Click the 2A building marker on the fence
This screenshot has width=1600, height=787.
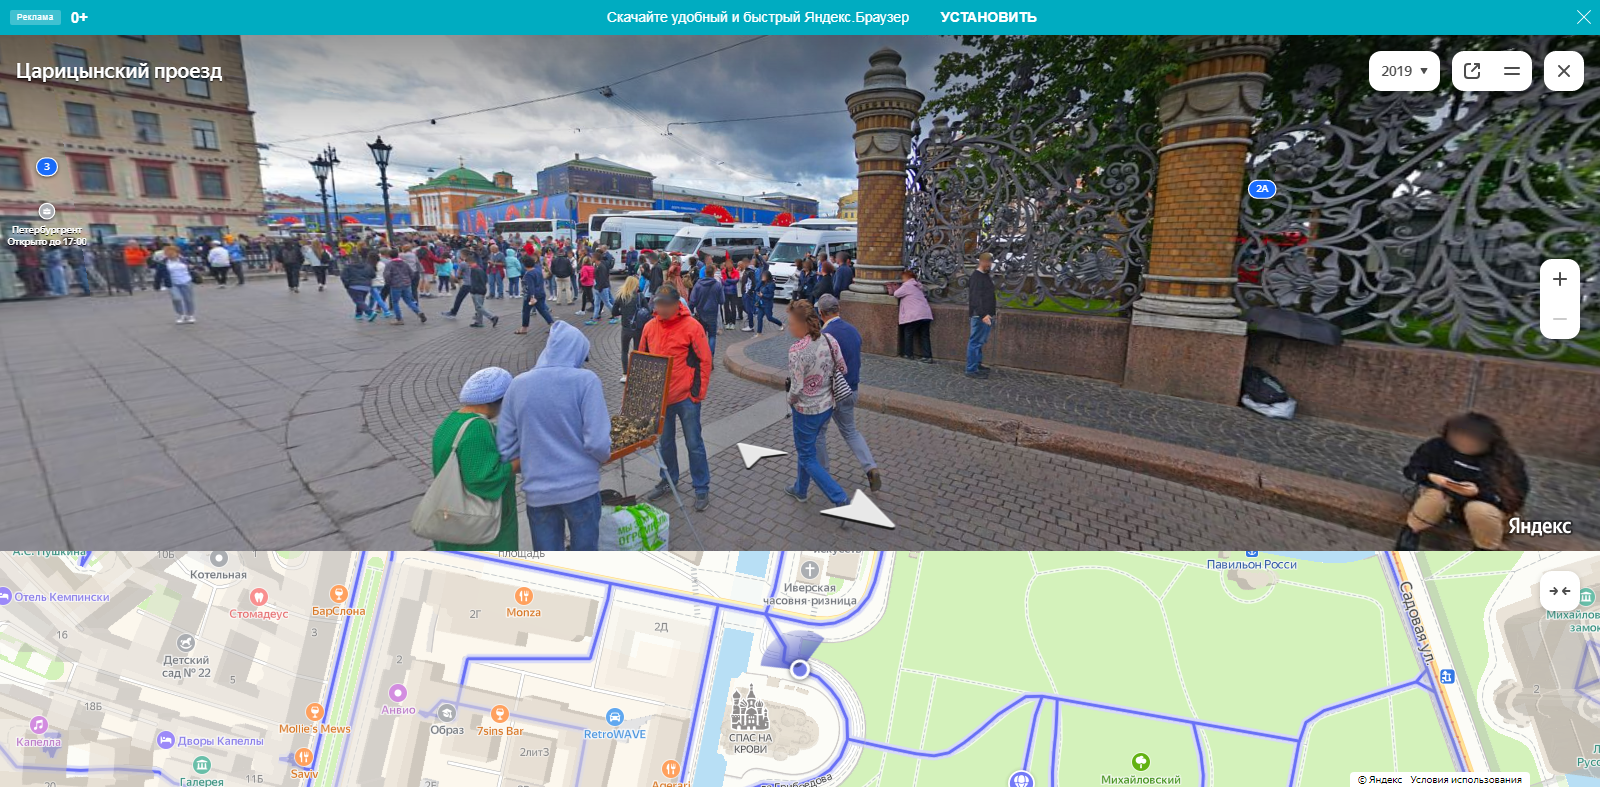coord(1262,189)
